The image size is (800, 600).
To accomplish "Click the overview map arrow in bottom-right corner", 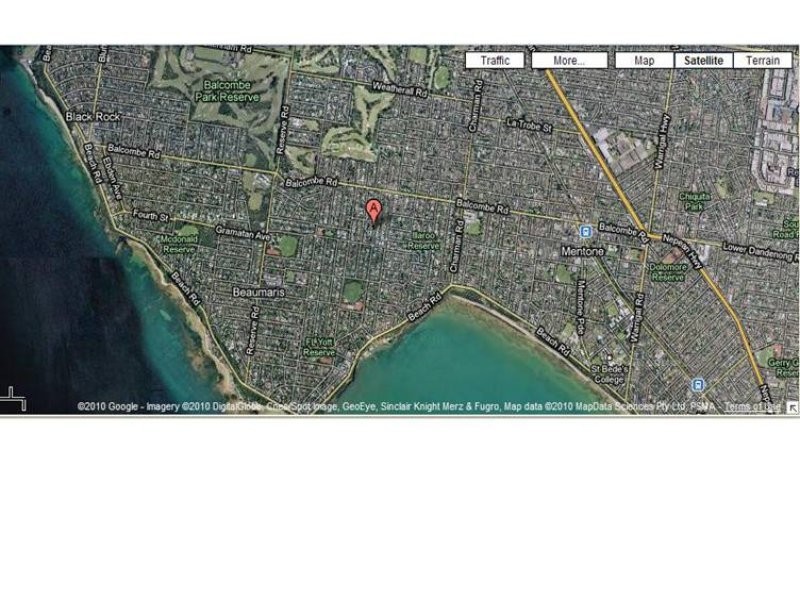I will (792, 407).
